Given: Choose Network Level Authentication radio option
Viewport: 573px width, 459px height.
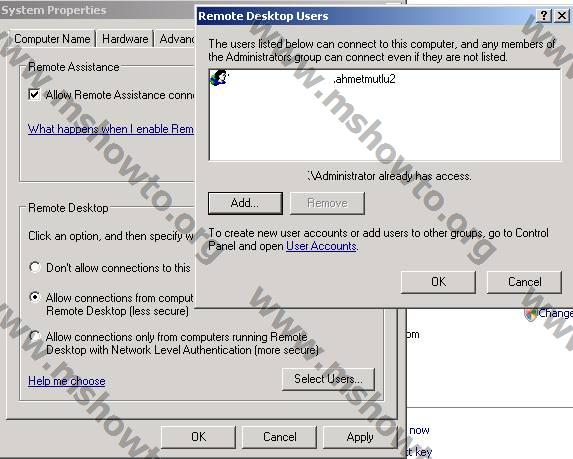Looking at the screenshot, I should click(35, 336).
